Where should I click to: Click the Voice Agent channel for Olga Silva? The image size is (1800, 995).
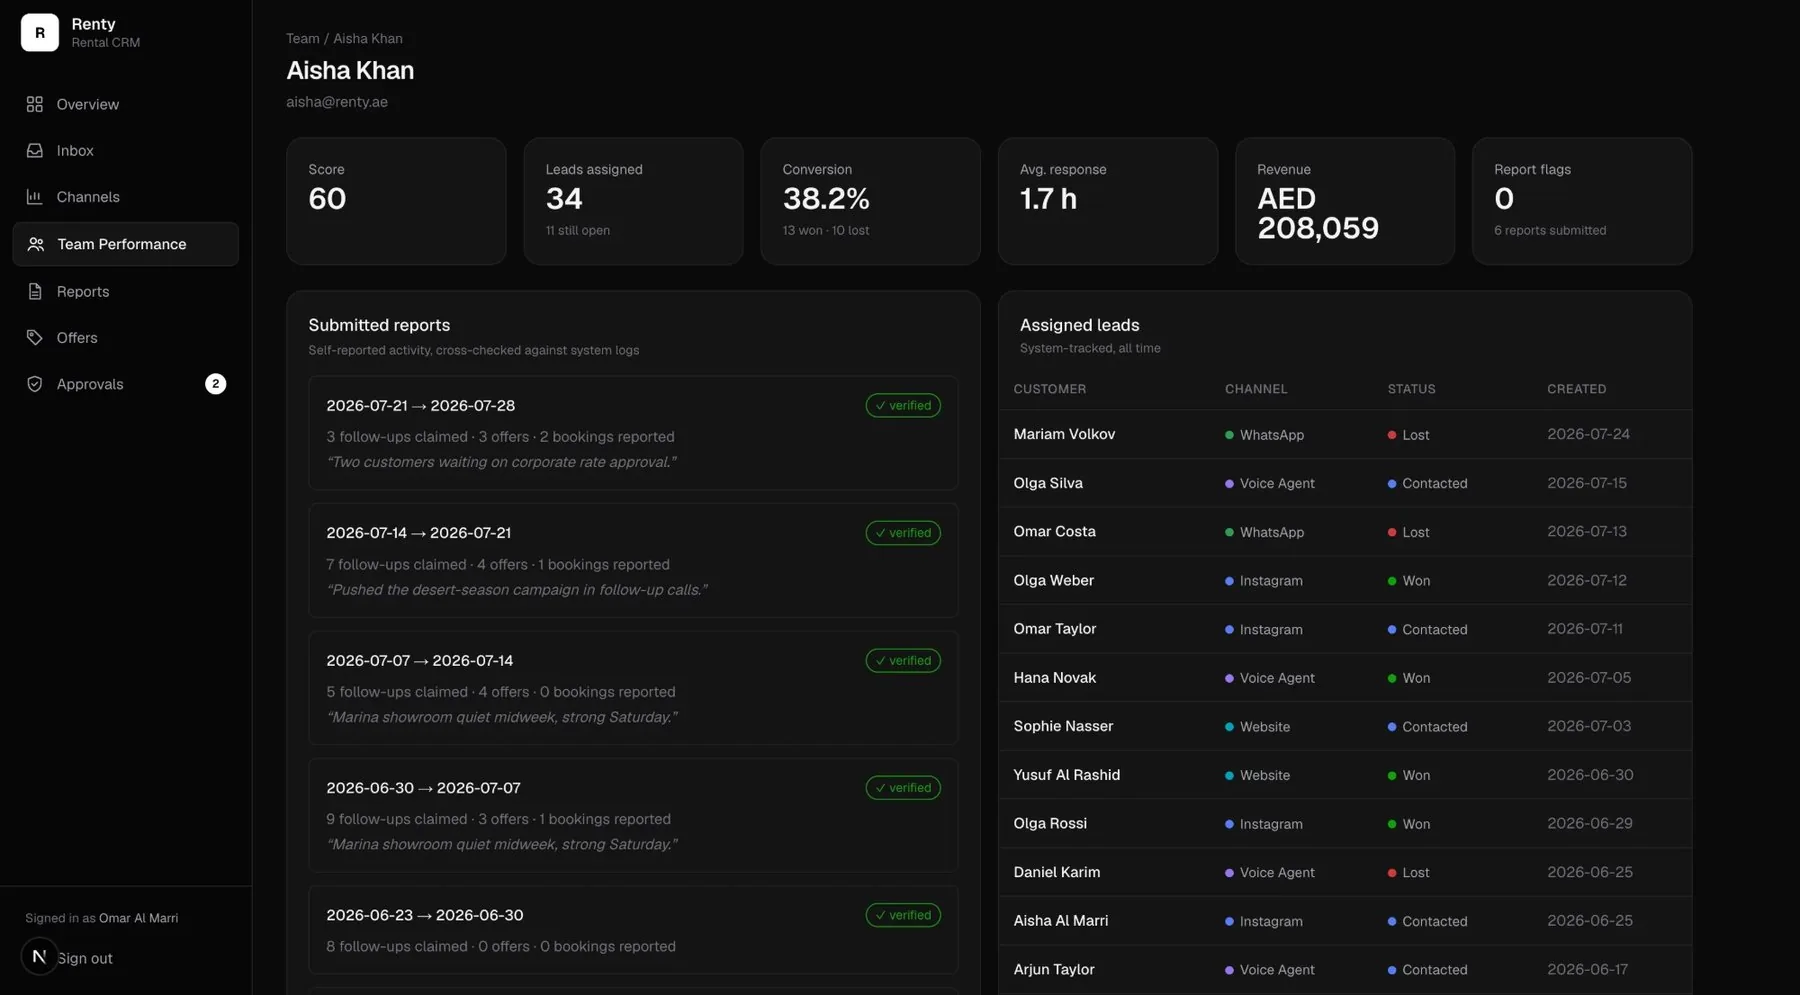[x=1270, y=483]
